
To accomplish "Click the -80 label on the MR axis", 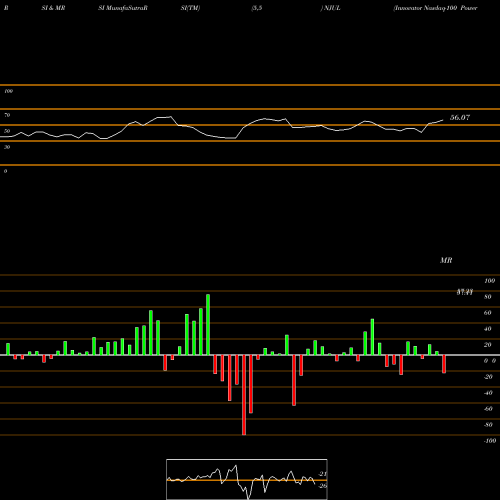I will click(488, 425).
